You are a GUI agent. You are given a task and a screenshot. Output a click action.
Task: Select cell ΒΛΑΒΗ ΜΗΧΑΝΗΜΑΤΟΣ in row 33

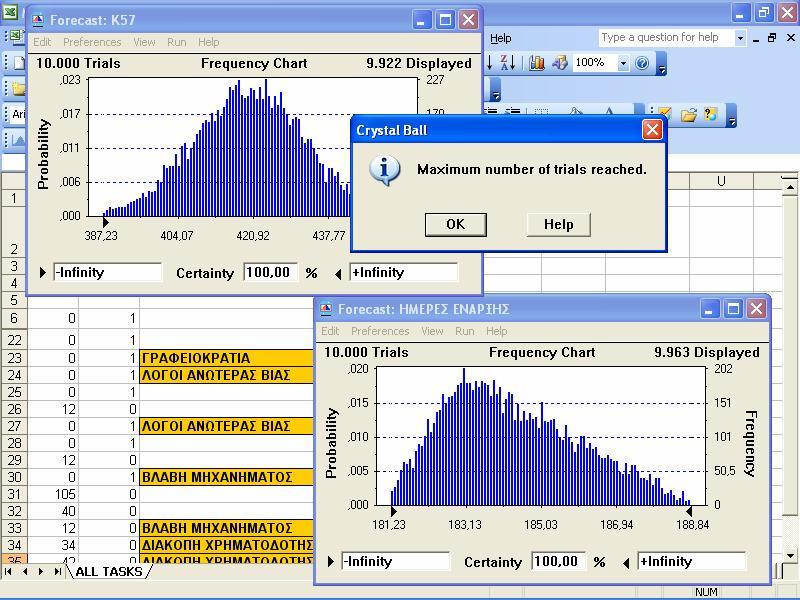coord(227,528)
